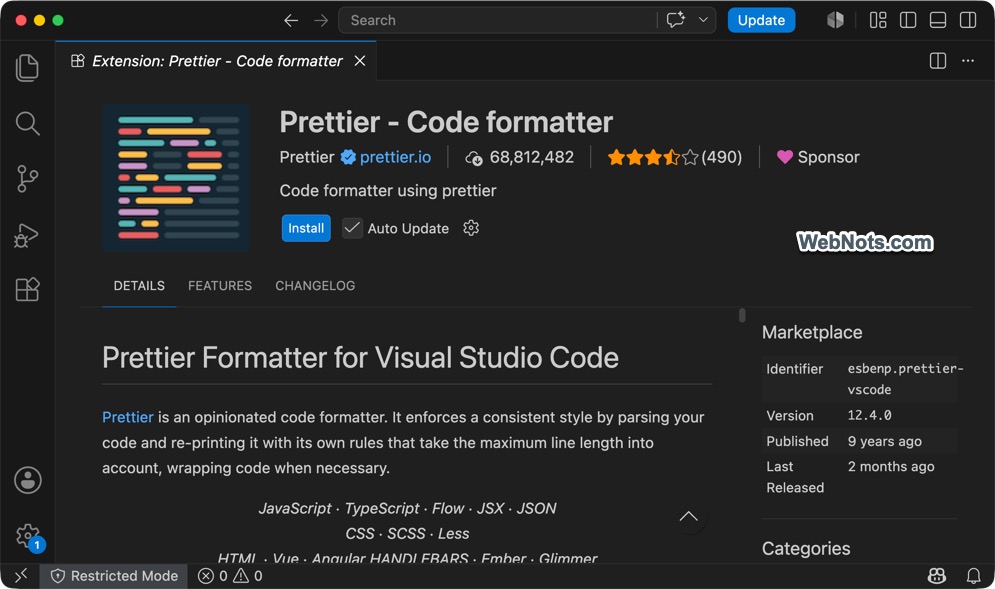The height and width of the screenshot is (589, 995).
Task: Click the Categories heading
Action: [x=806, y=548]
